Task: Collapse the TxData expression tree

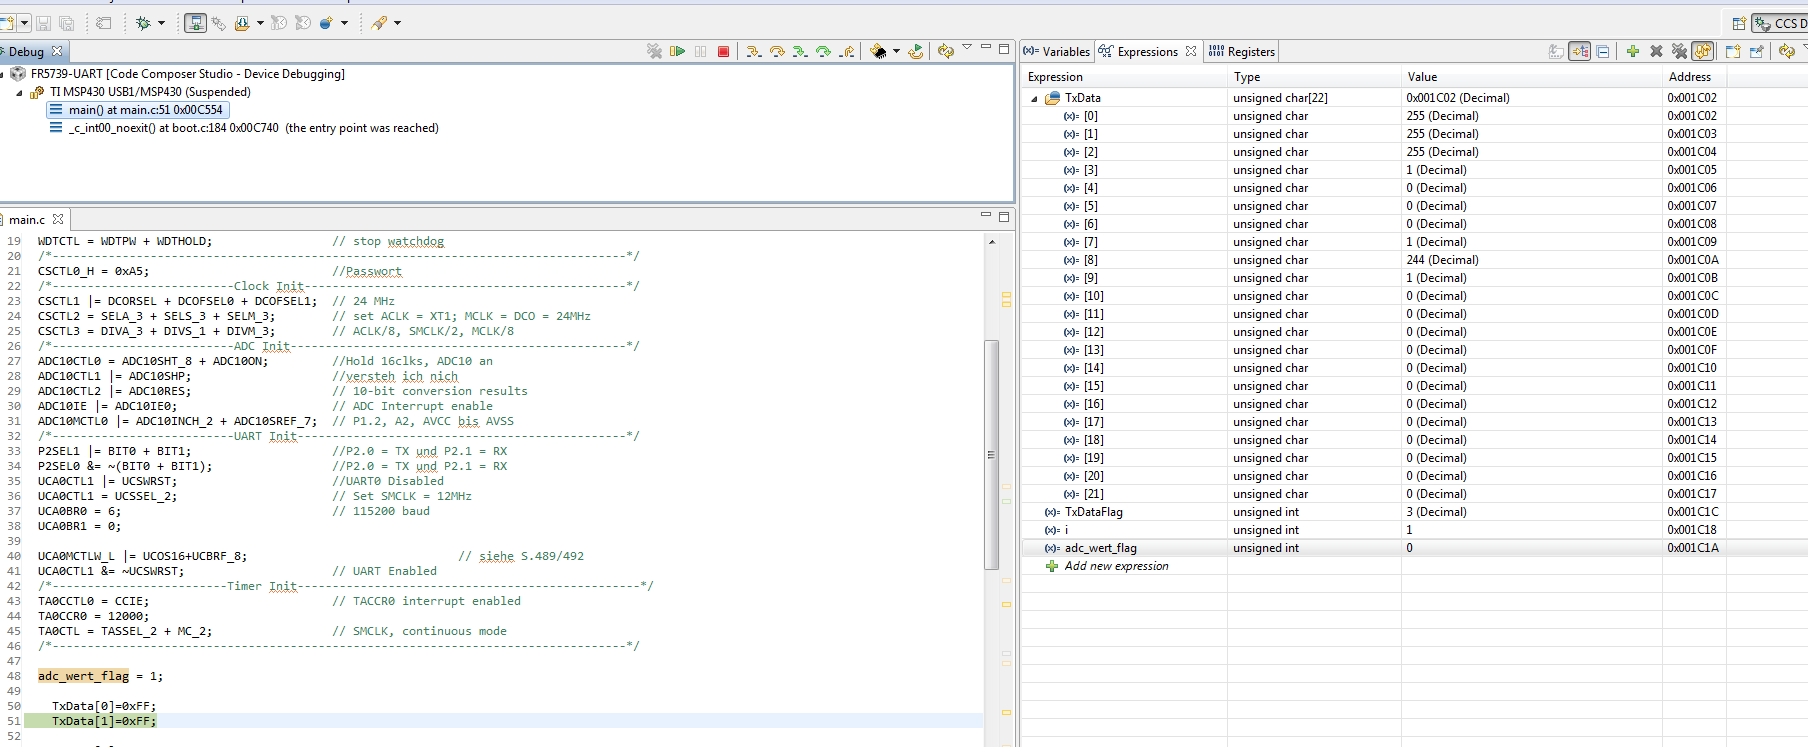Action: 1034,98
